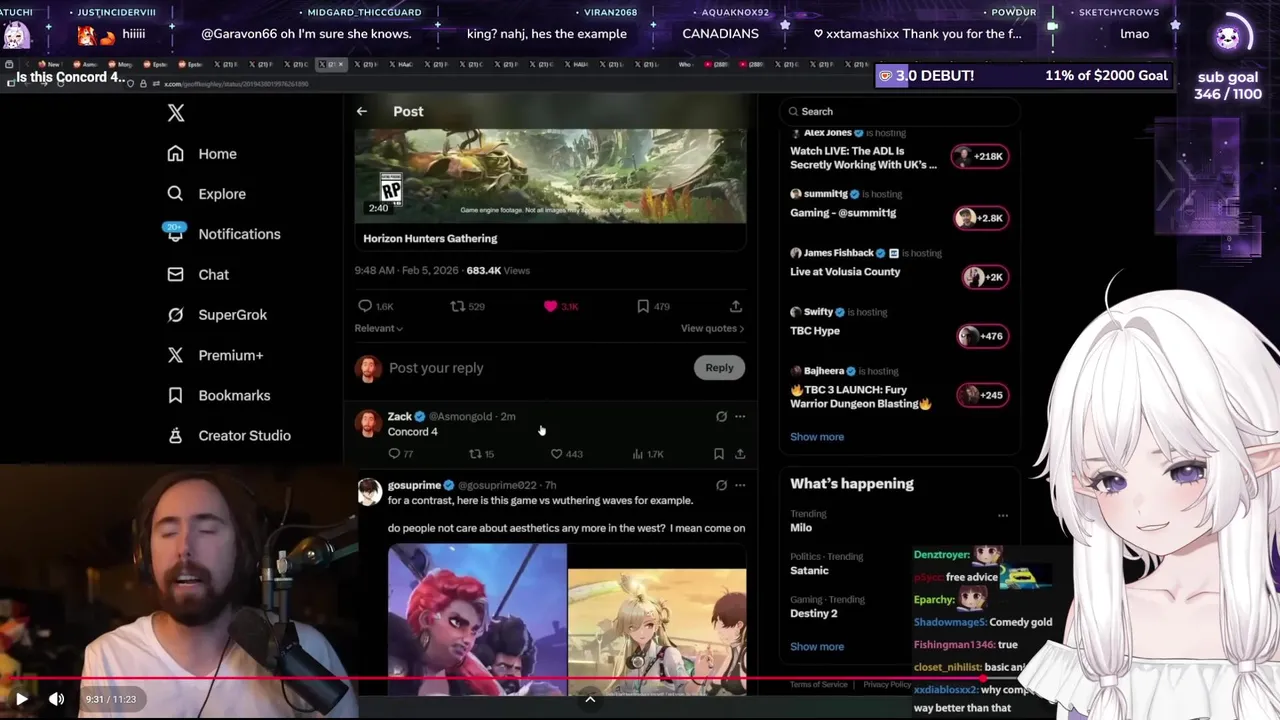Open trending topic Satanic
The width and height of the screenshot is (1280, 720).
click(x=809, y=570)
